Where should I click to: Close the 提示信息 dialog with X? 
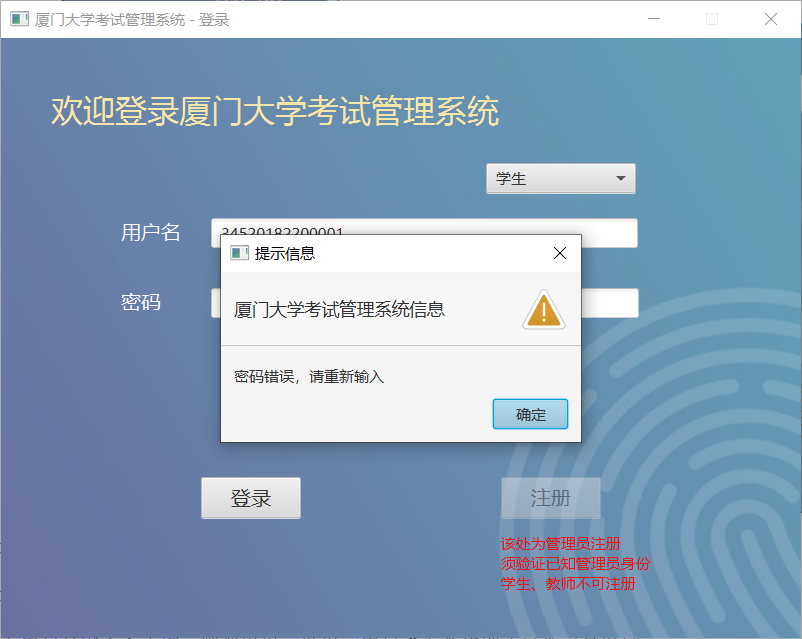click(560, 253)
